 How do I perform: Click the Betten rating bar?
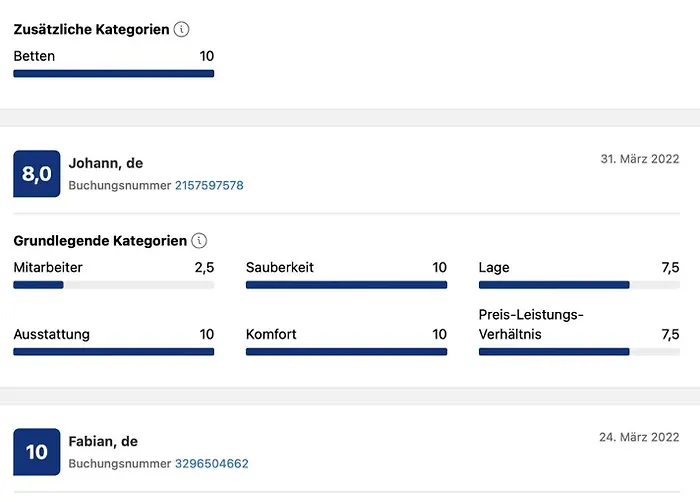pos(114,73)
